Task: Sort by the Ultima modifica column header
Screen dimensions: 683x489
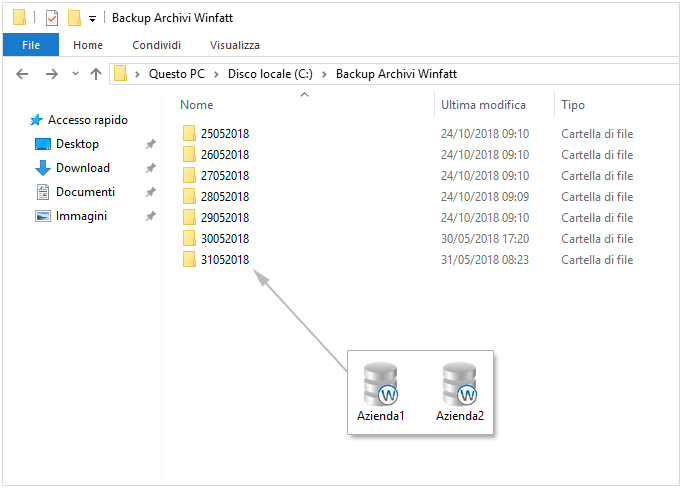Action: pyautogui.click(x=483, y=105)
